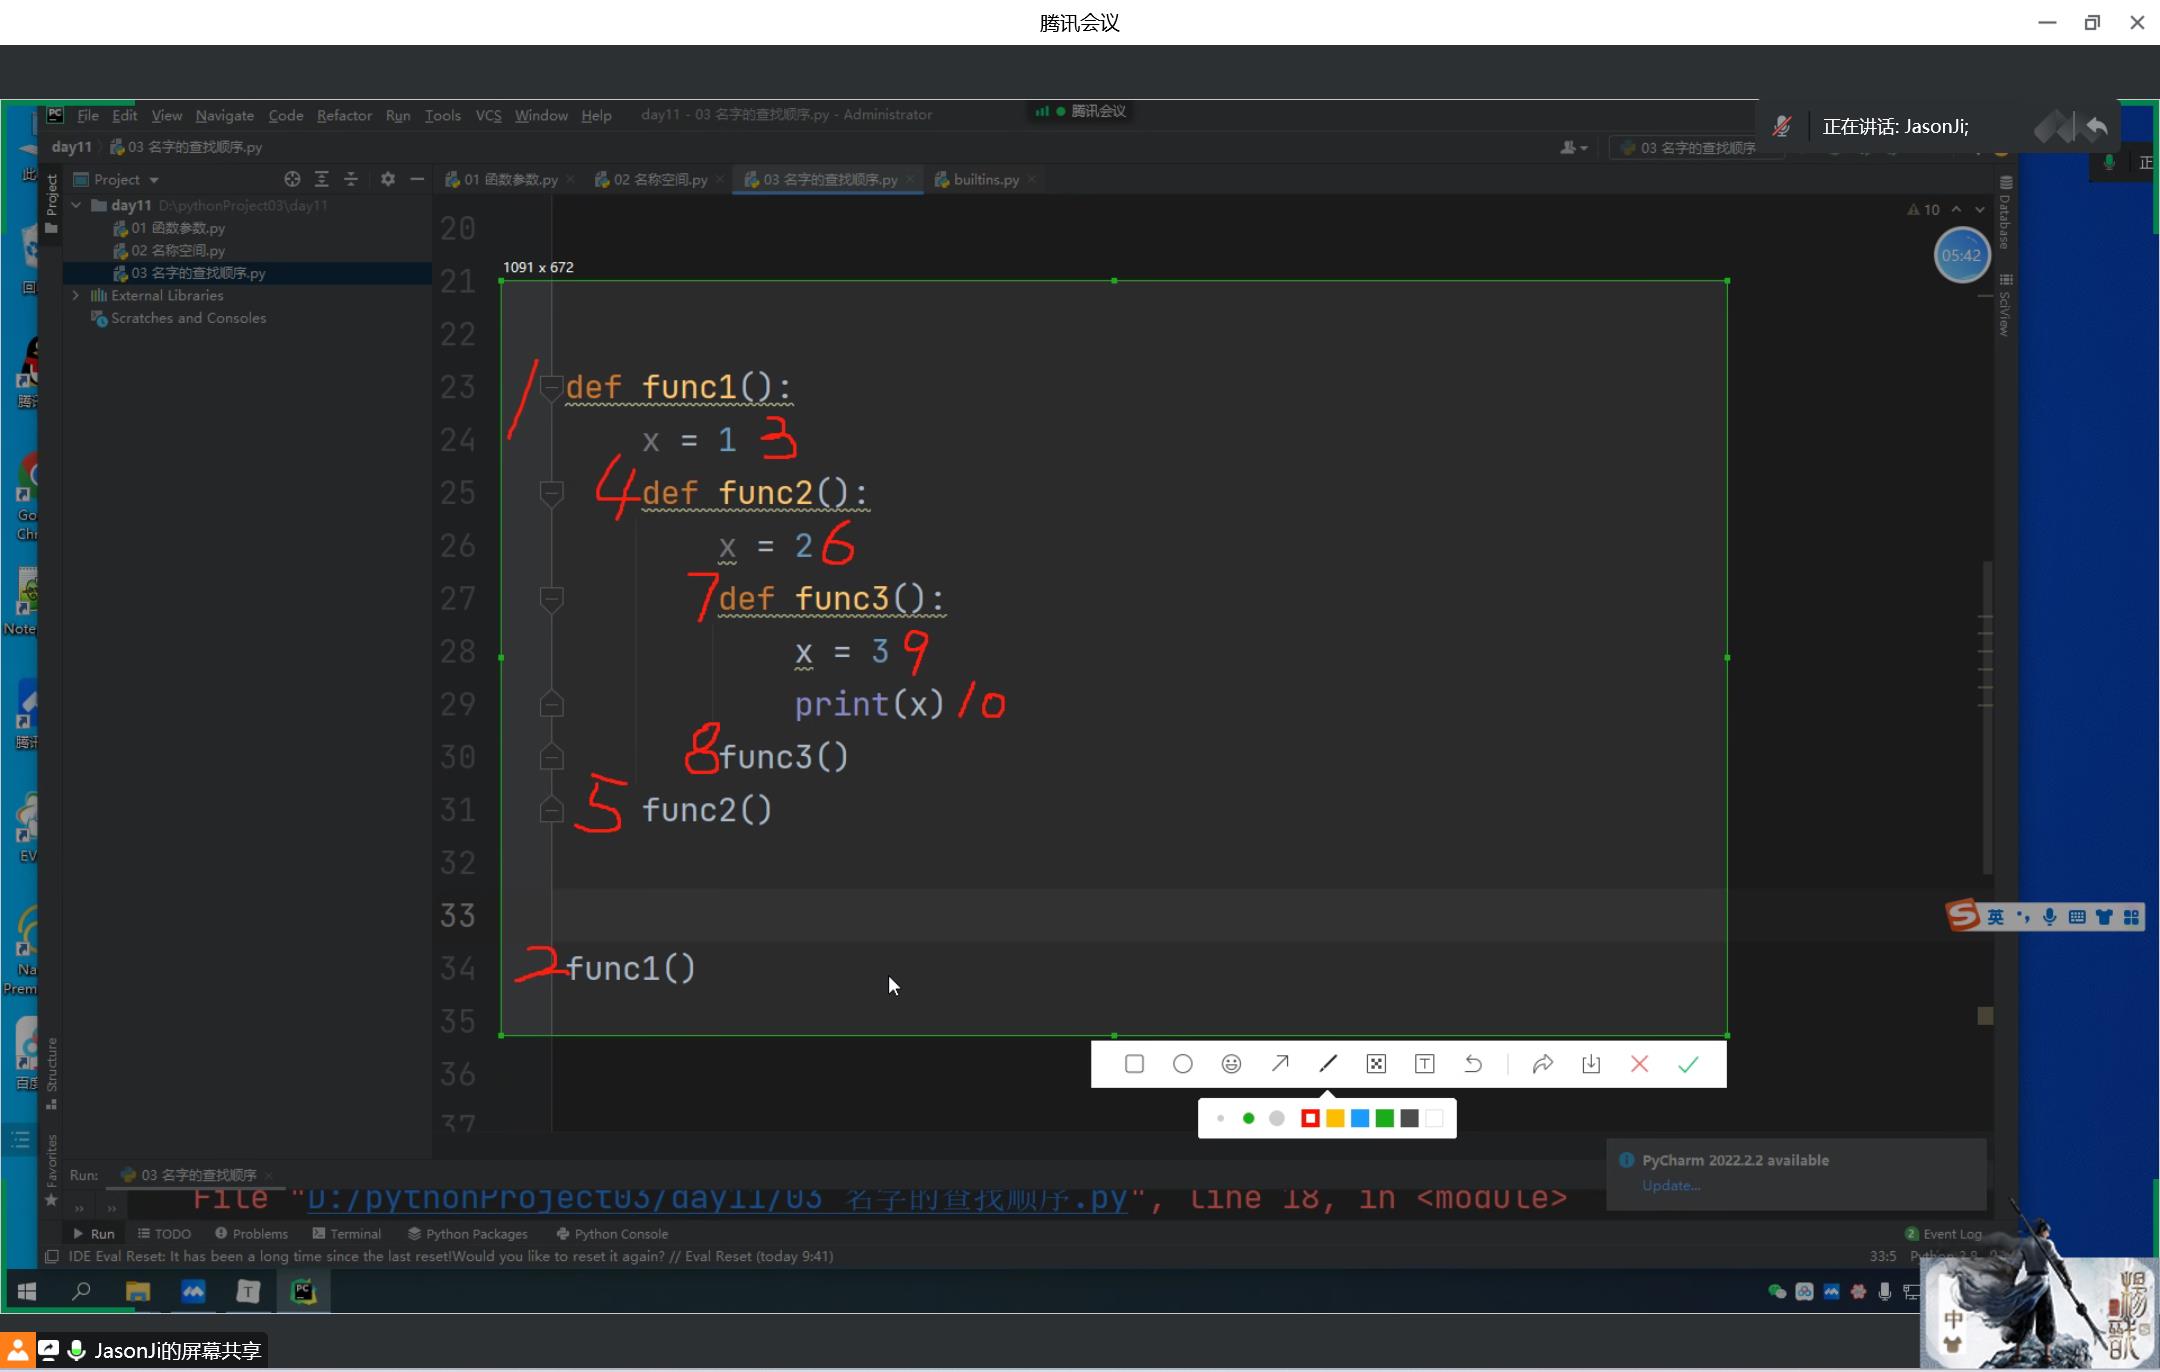Open the emoji sticker tool
The width and height of the screenshot is (2160, 1372).
coord(1231,1064)
